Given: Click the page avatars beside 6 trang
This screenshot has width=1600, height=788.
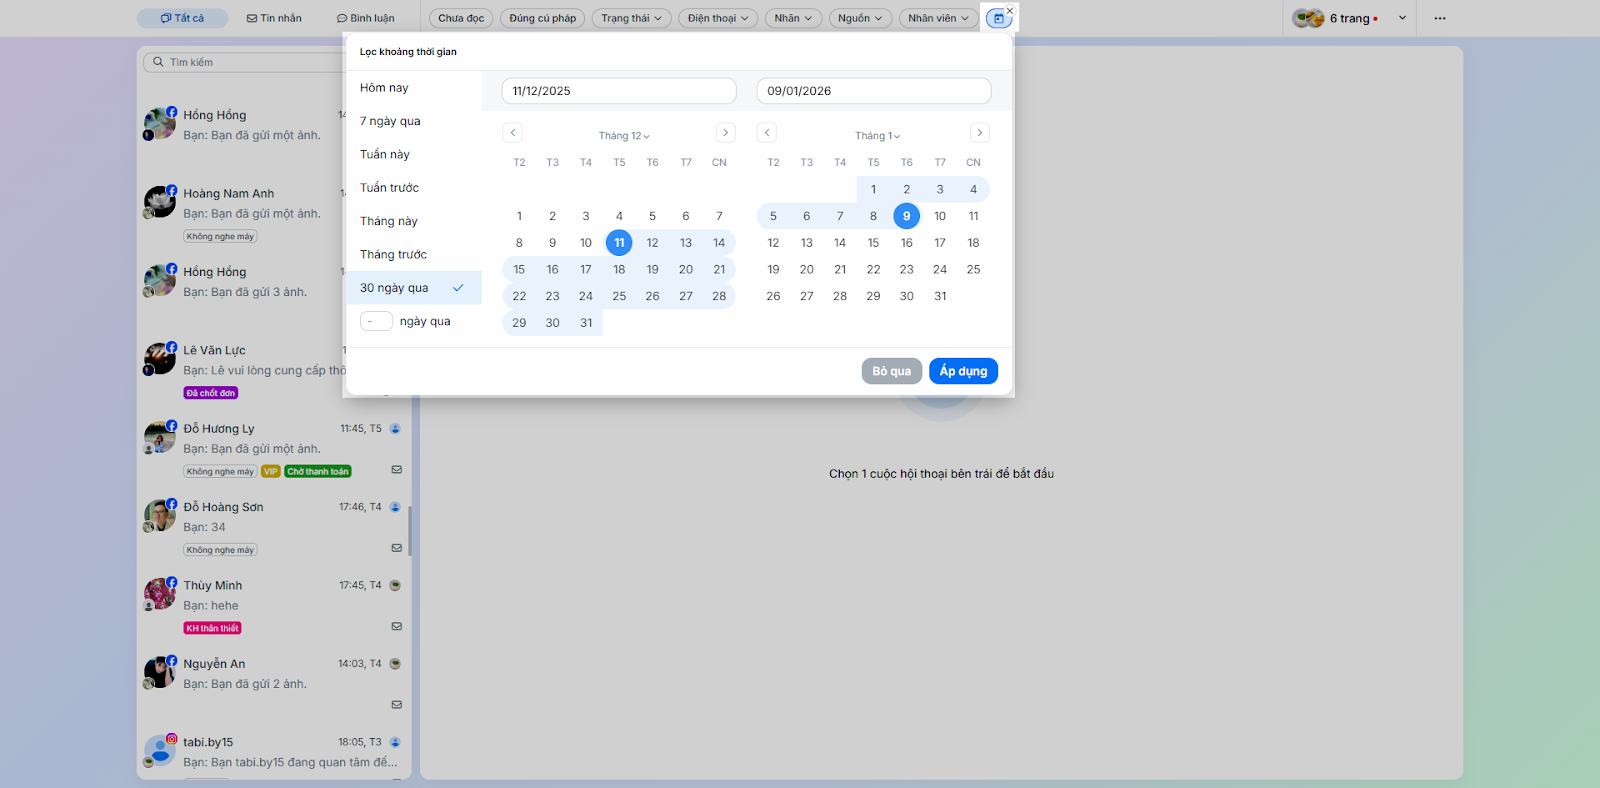Looking at the screenshot, I should 1308,18.
